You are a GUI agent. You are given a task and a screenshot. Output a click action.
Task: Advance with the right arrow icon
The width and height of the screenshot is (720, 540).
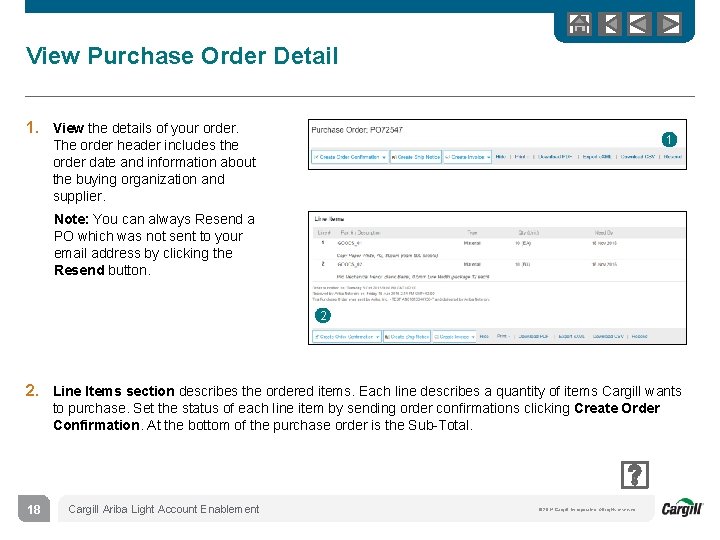(x=670, y=24)
